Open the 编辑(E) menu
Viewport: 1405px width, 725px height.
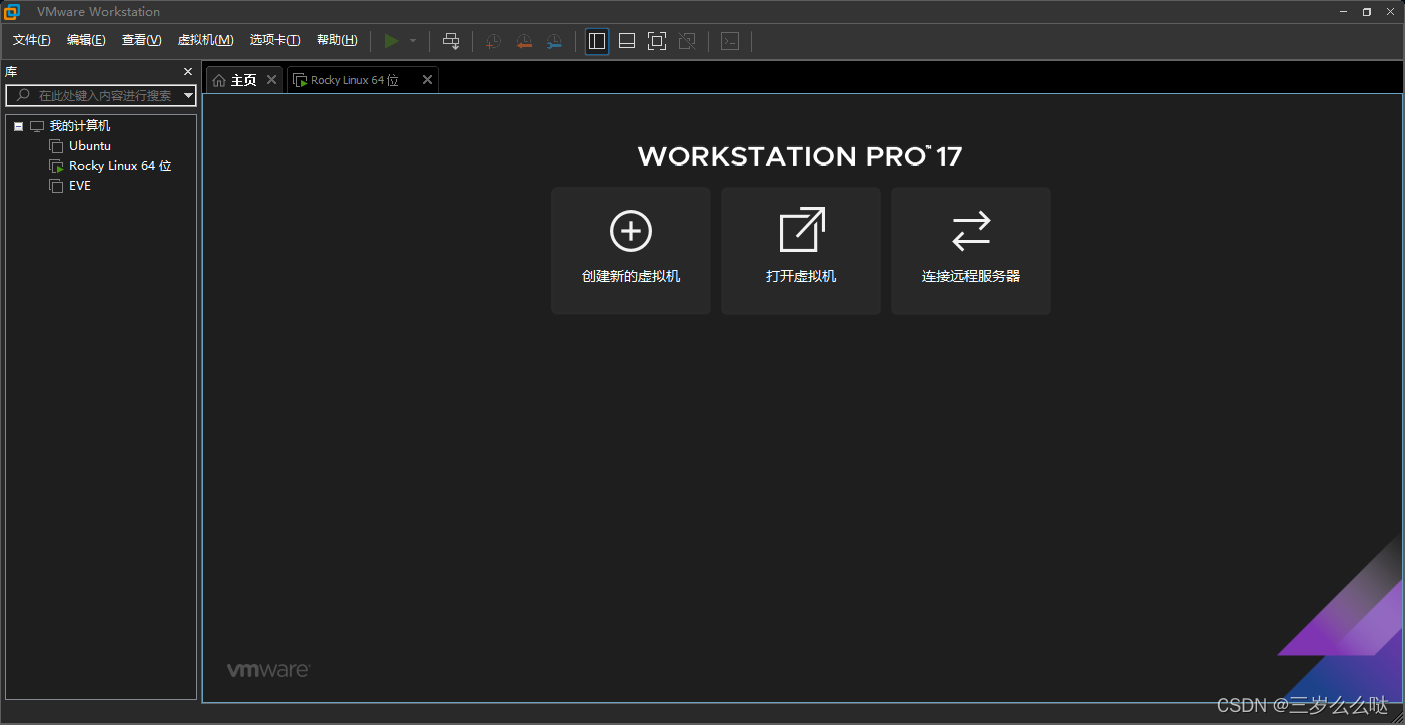pos(86,40)
